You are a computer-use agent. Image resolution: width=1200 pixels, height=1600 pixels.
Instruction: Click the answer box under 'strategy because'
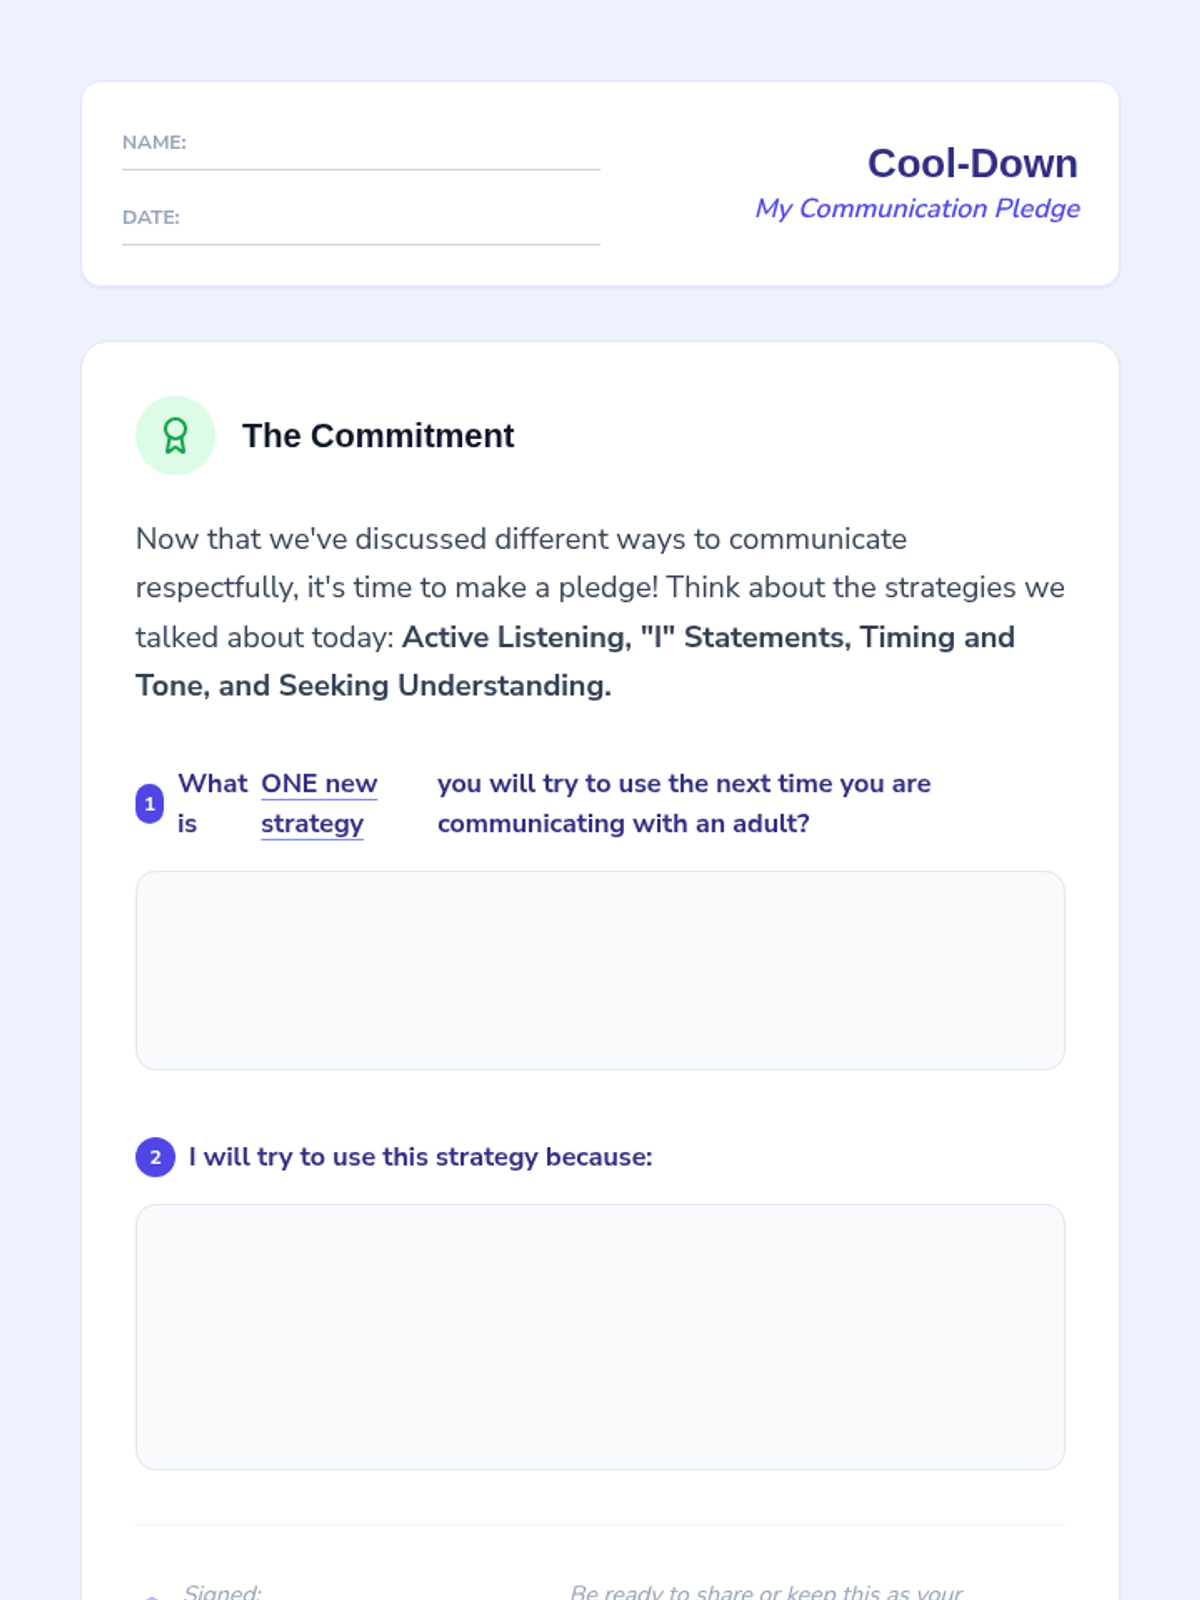(x=600, y=1337)
